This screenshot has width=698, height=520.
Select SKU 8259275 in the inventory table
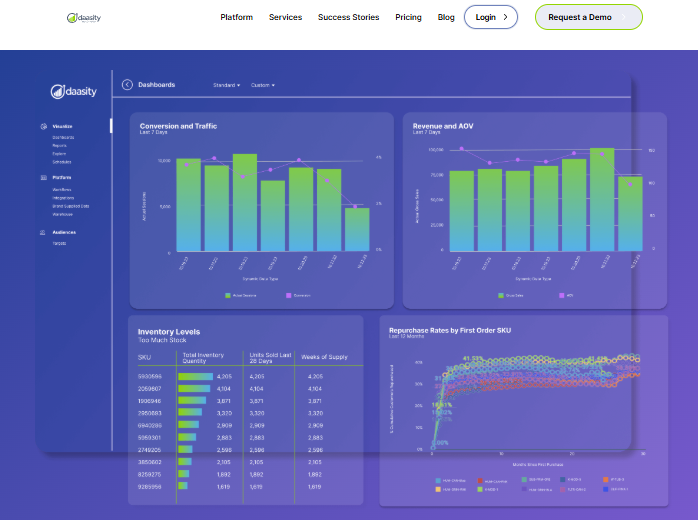pos(150,475)
